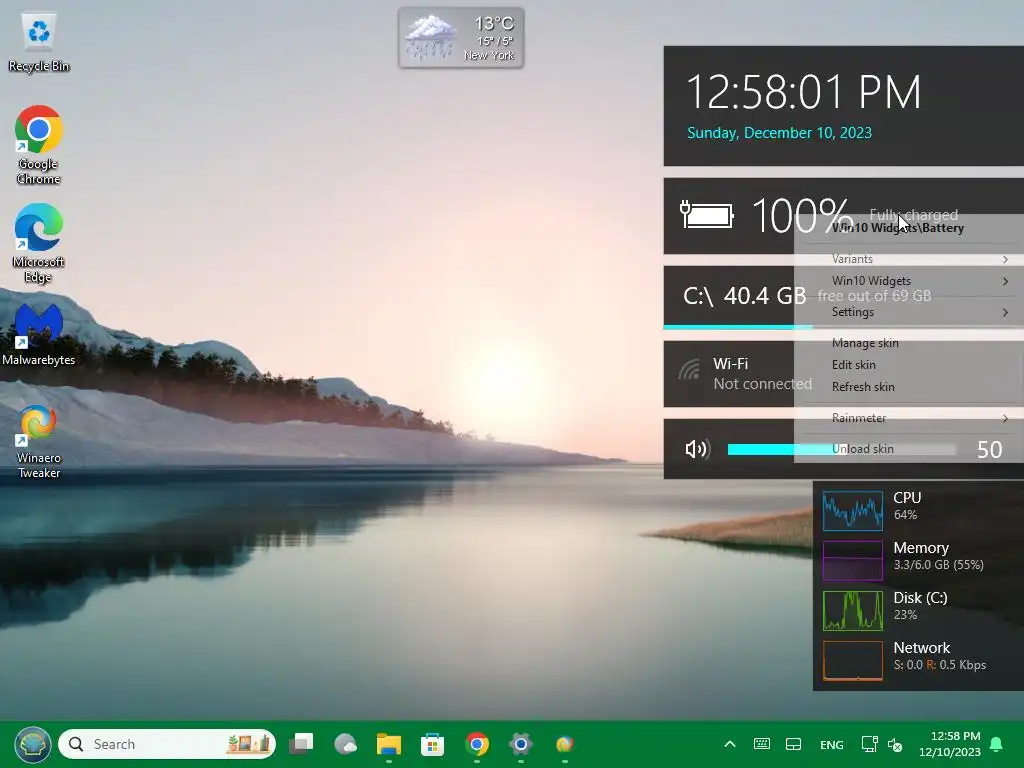Click the volume value 50
This screenshot has width=1024, height=768.
[989, 449]
